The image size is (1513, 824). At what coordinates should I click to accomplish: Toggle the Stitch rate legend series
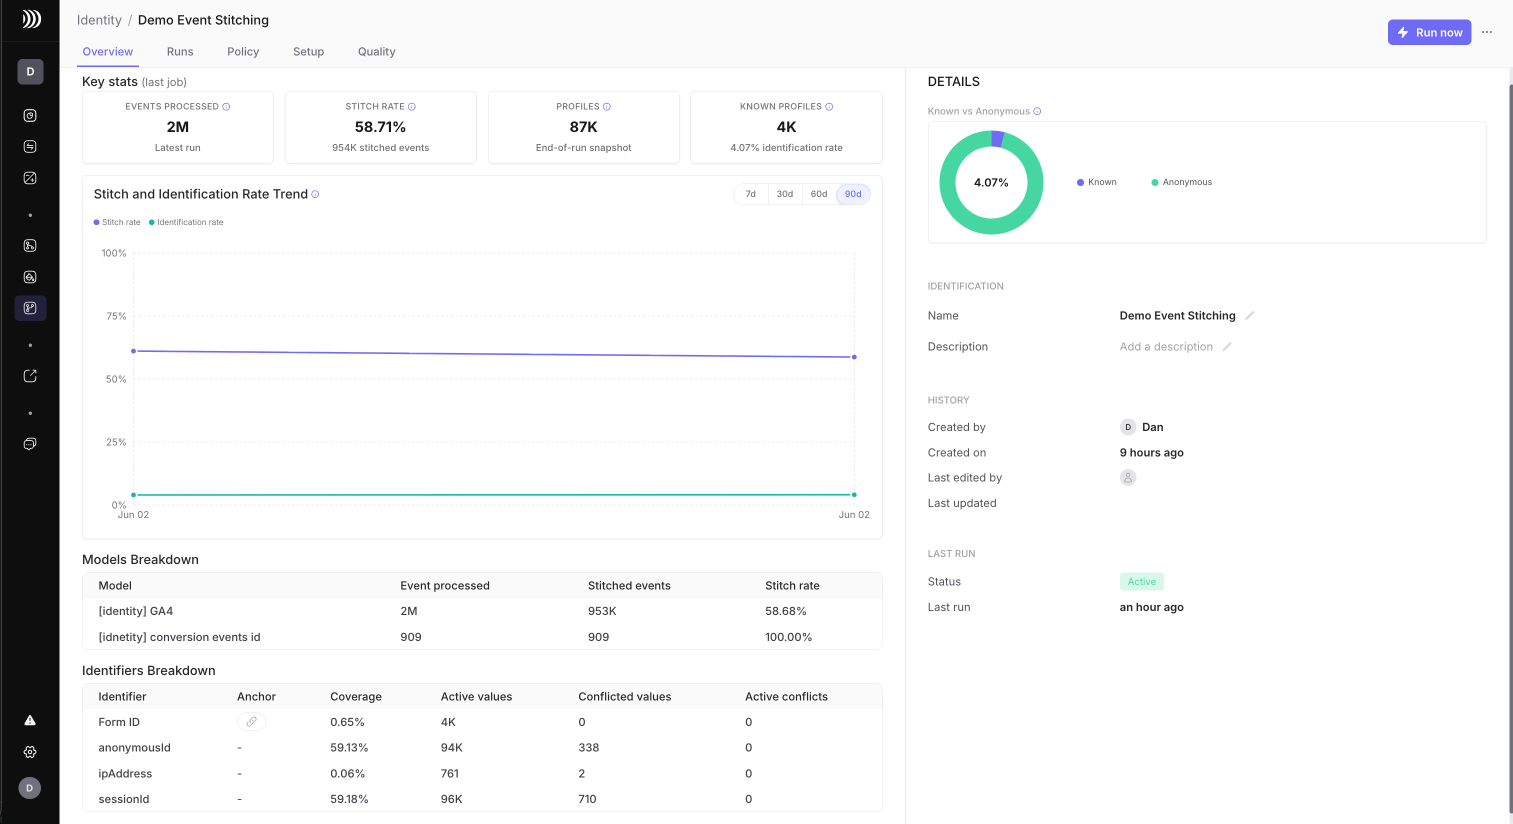117,222
